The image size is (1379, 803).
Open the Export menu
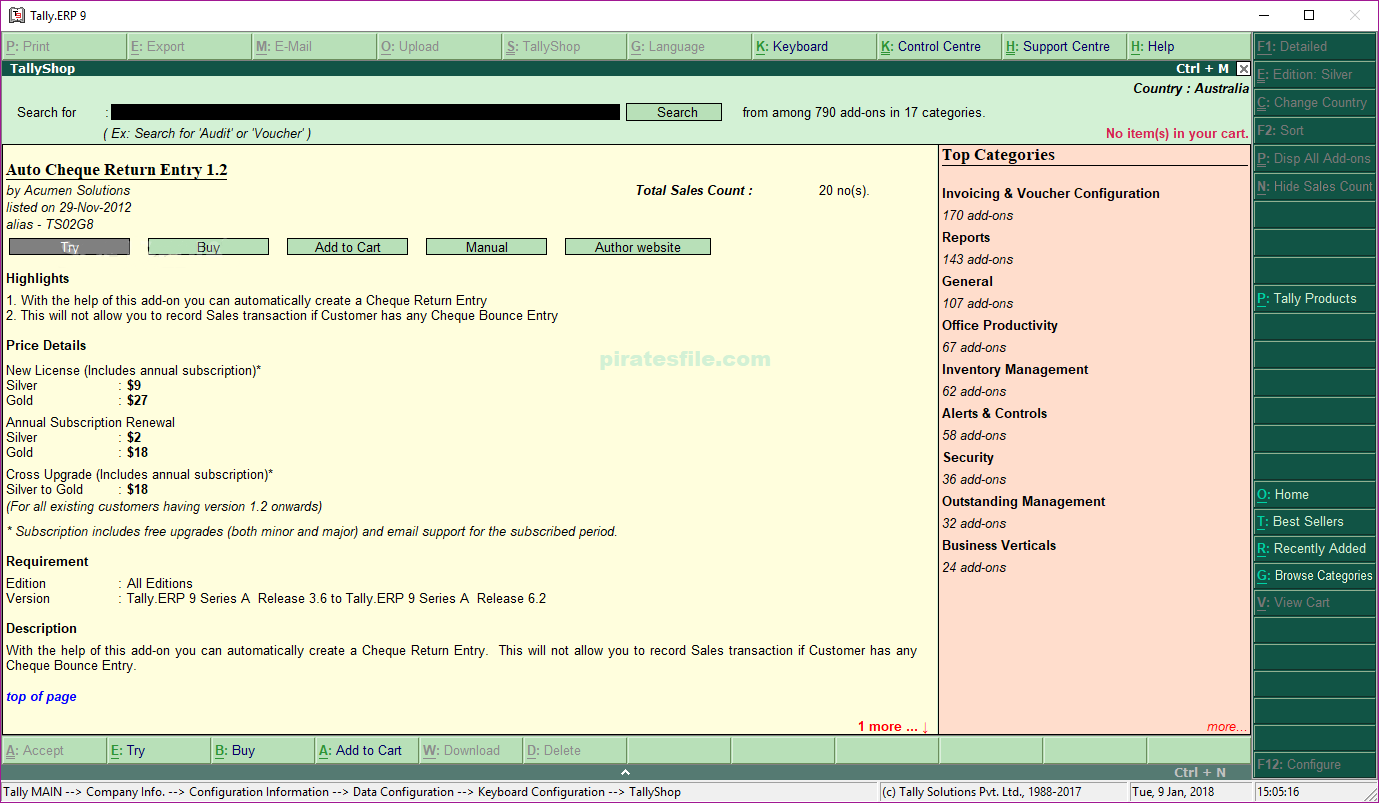click(189, 46)
